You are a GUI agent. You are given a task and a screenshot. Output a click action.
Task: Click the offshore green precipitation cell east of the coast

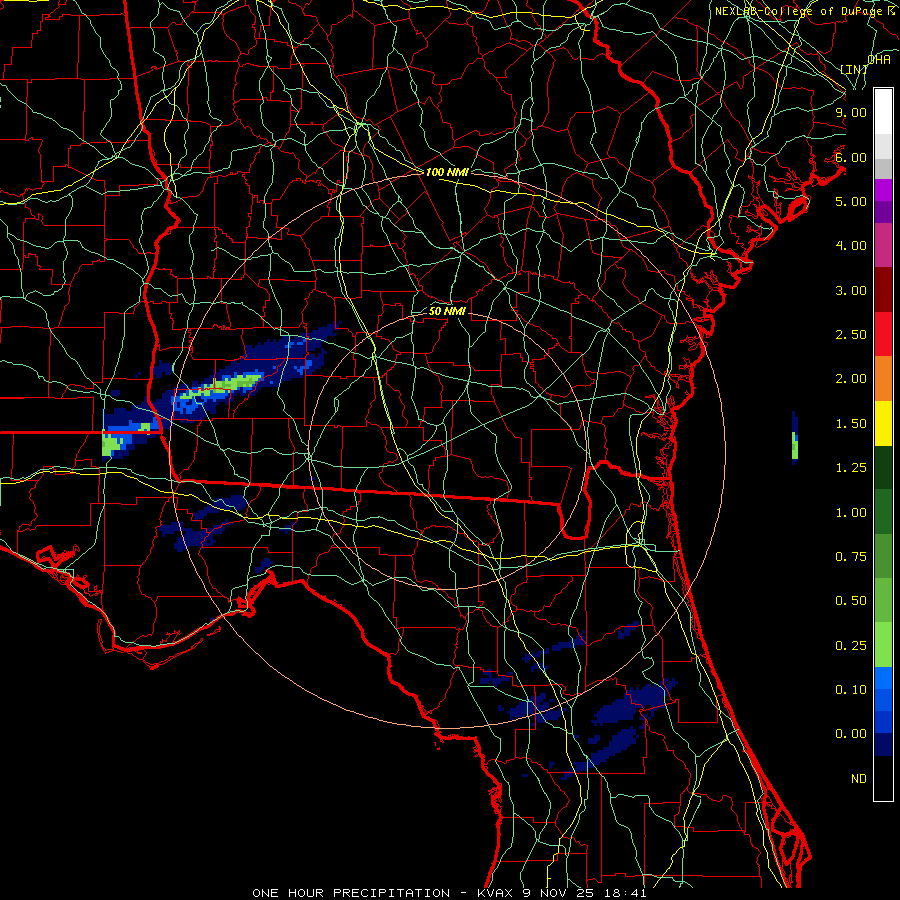[x=795, y=445]
